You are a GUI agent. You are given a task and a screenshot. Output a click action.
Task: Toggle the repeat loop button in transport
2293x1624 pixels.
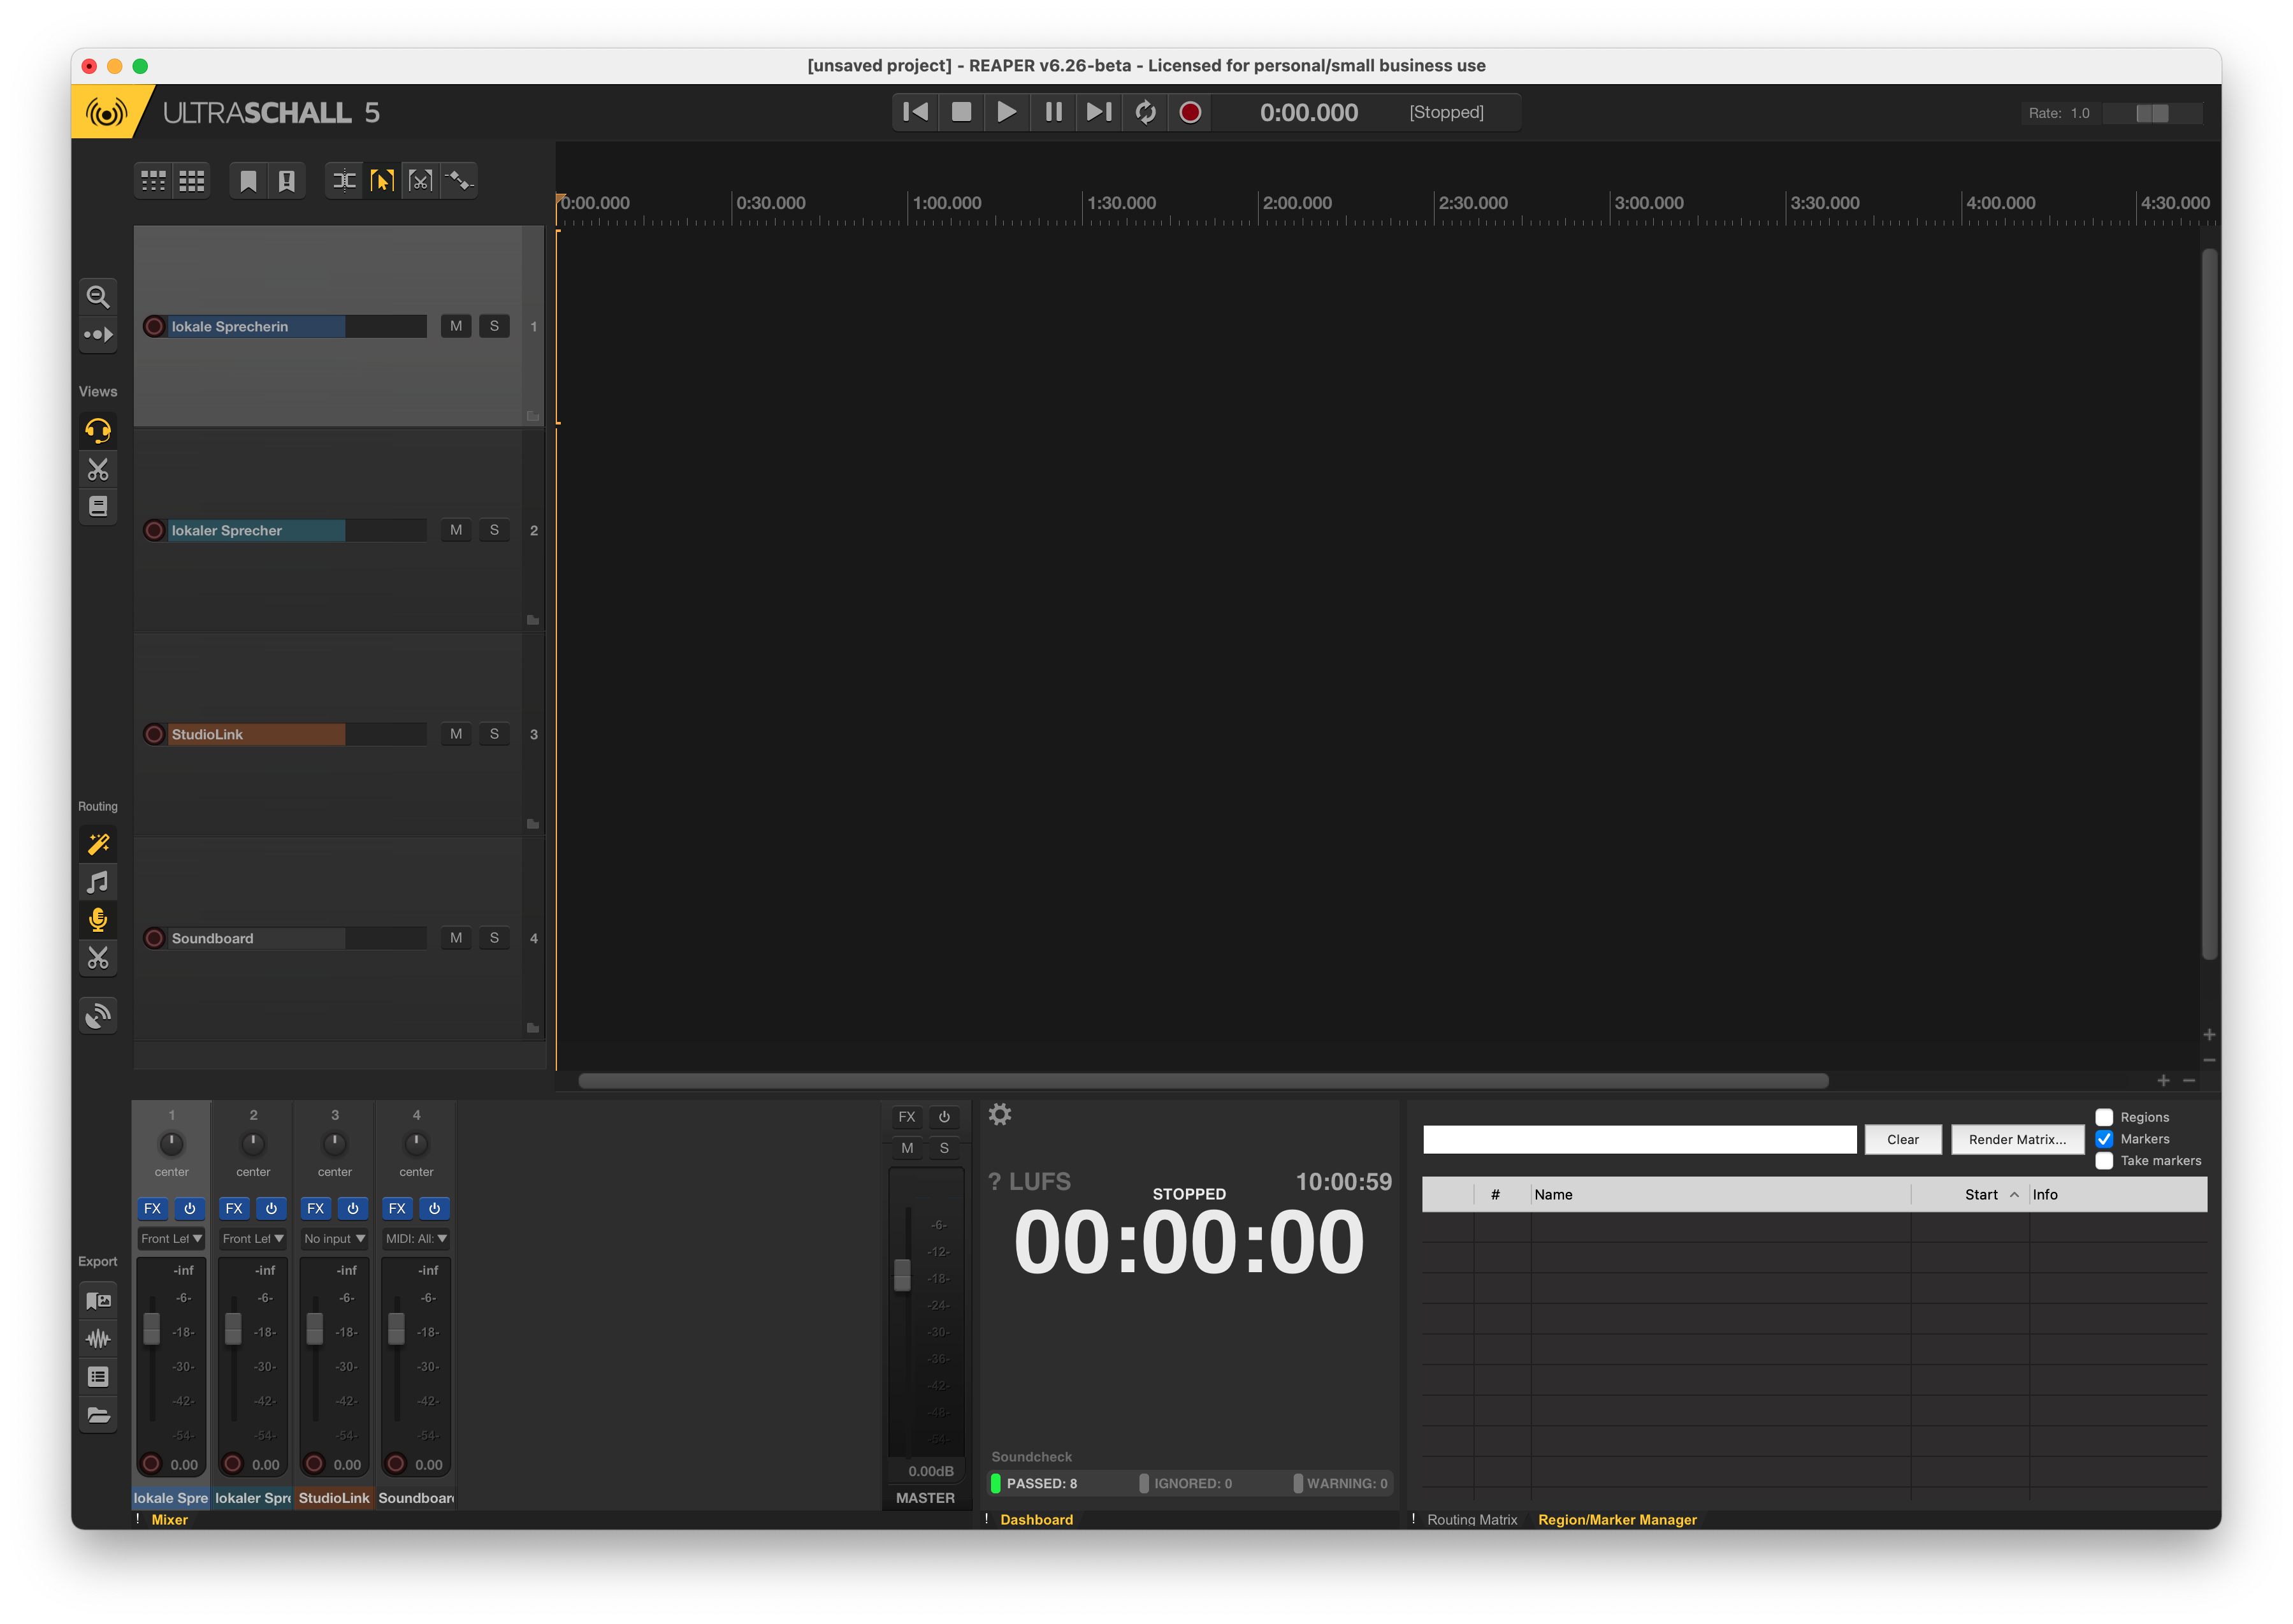(x=1145, y=112)
